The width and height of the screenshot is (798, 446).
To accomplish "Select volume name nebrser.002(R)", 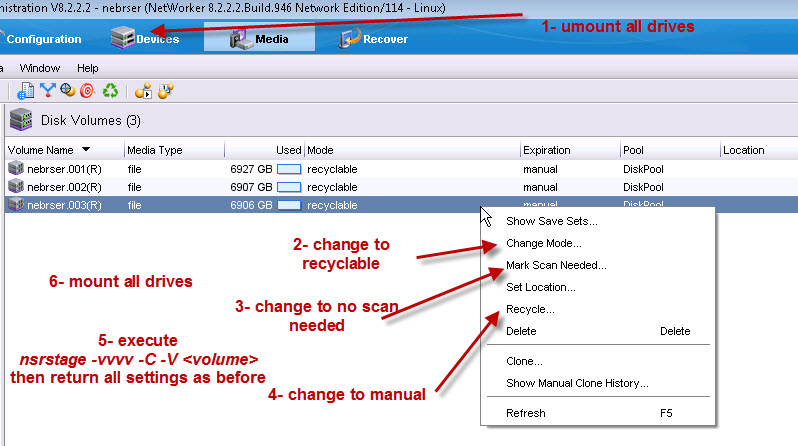I will pyautogui.click(x=64, y=187).
